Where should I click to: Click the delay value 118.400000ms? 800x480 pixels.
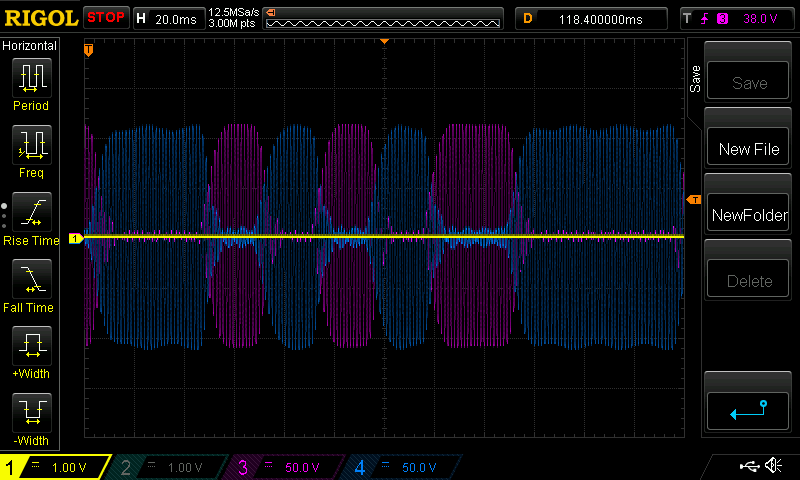[601, 19]
